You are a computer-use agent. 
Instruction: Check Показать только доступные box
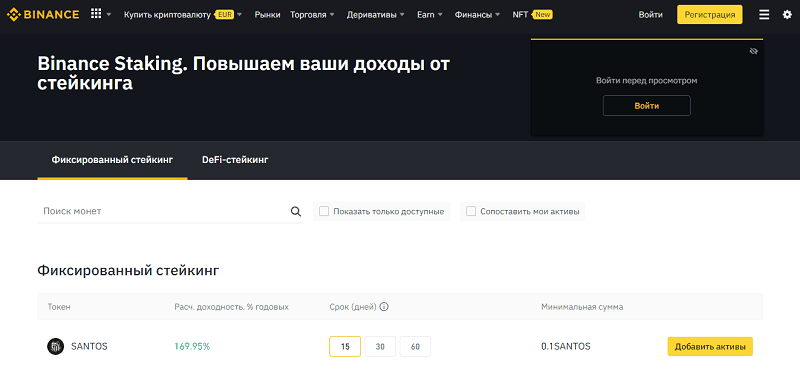click(323, 211)
